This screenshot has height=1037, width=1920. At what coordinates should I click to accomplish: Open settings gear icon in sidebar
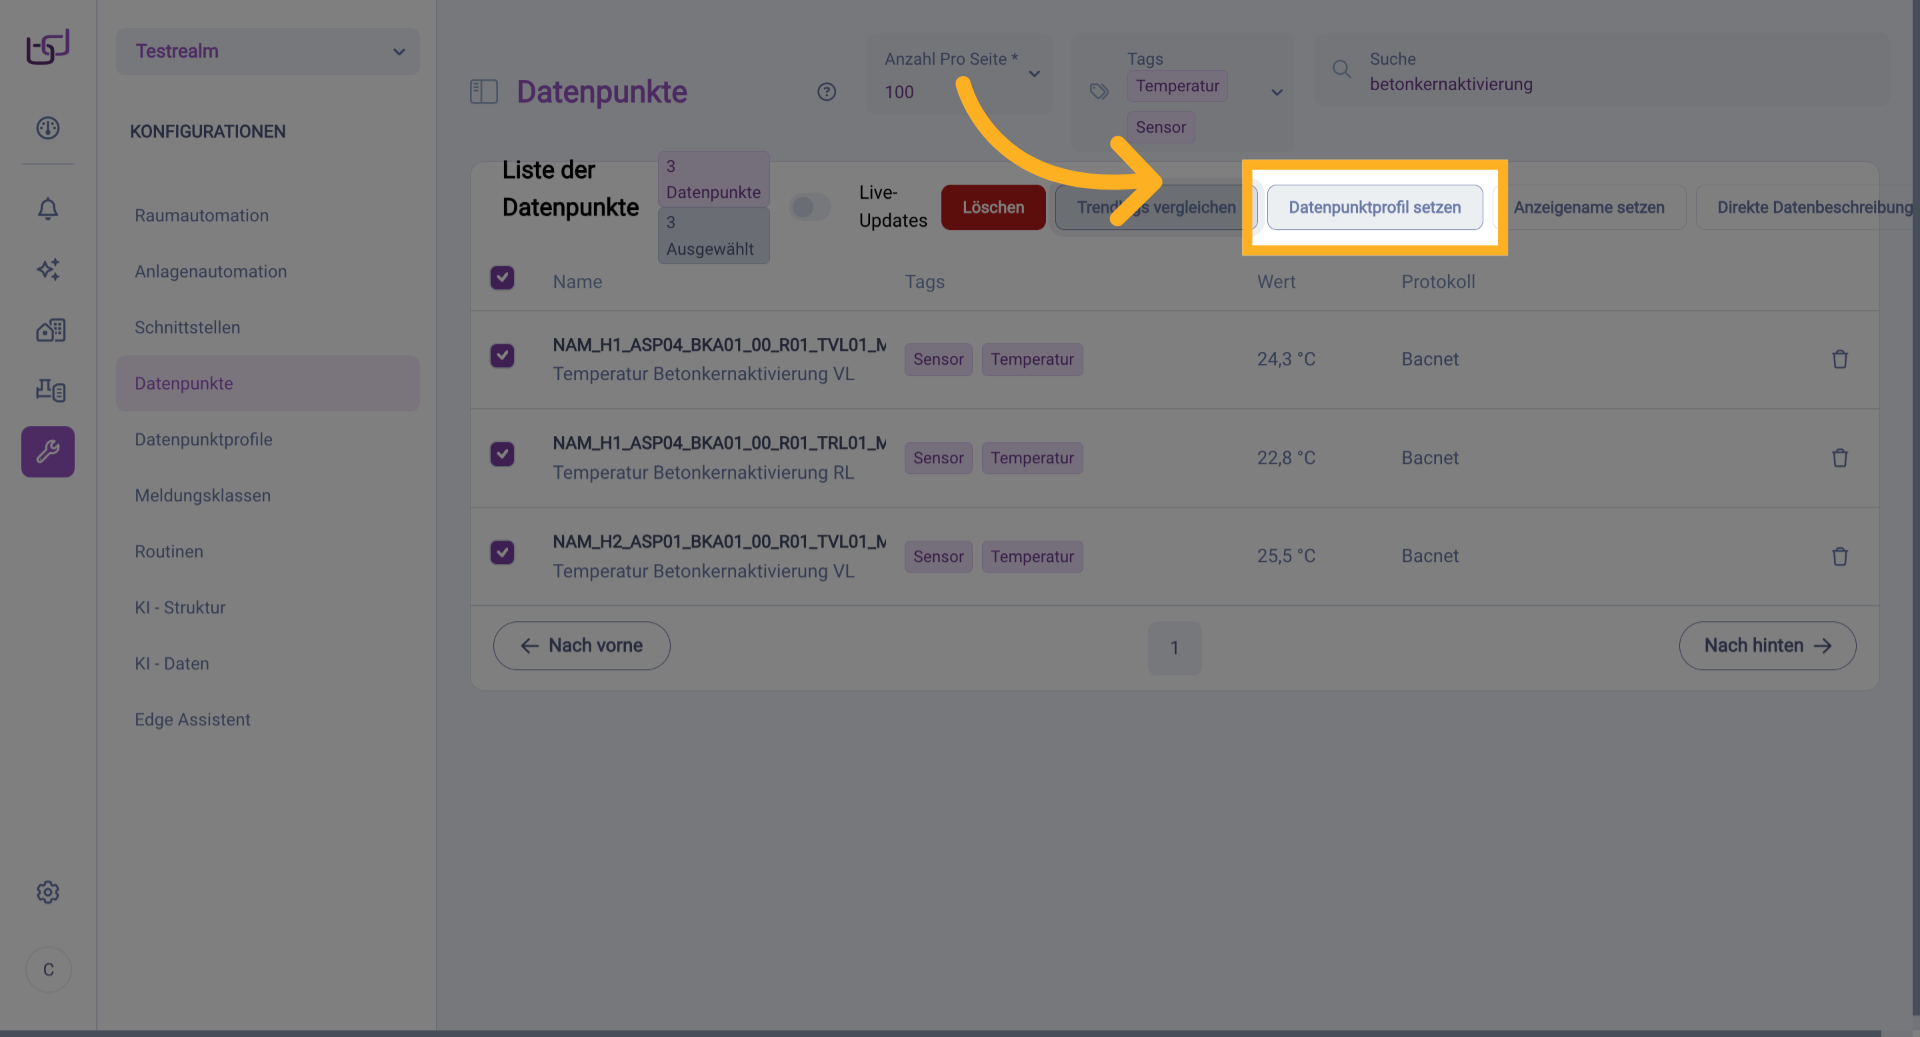point(48,892)
